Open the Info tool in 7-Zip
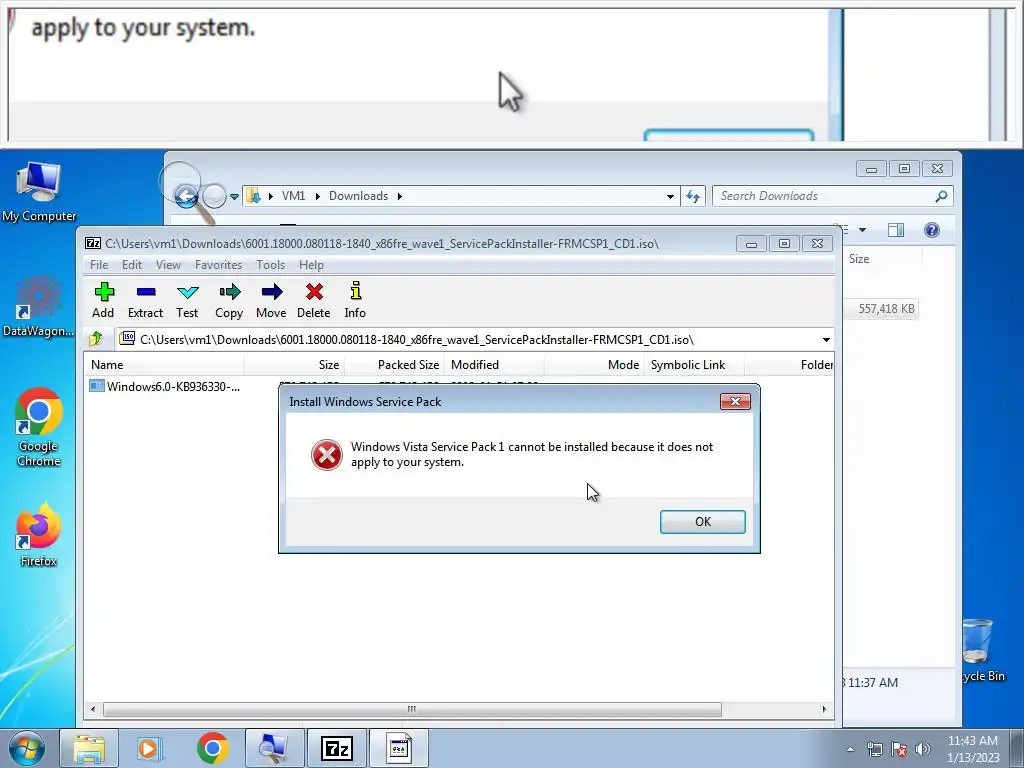Viewport: 1024px width, 768px height. [355, 300]
